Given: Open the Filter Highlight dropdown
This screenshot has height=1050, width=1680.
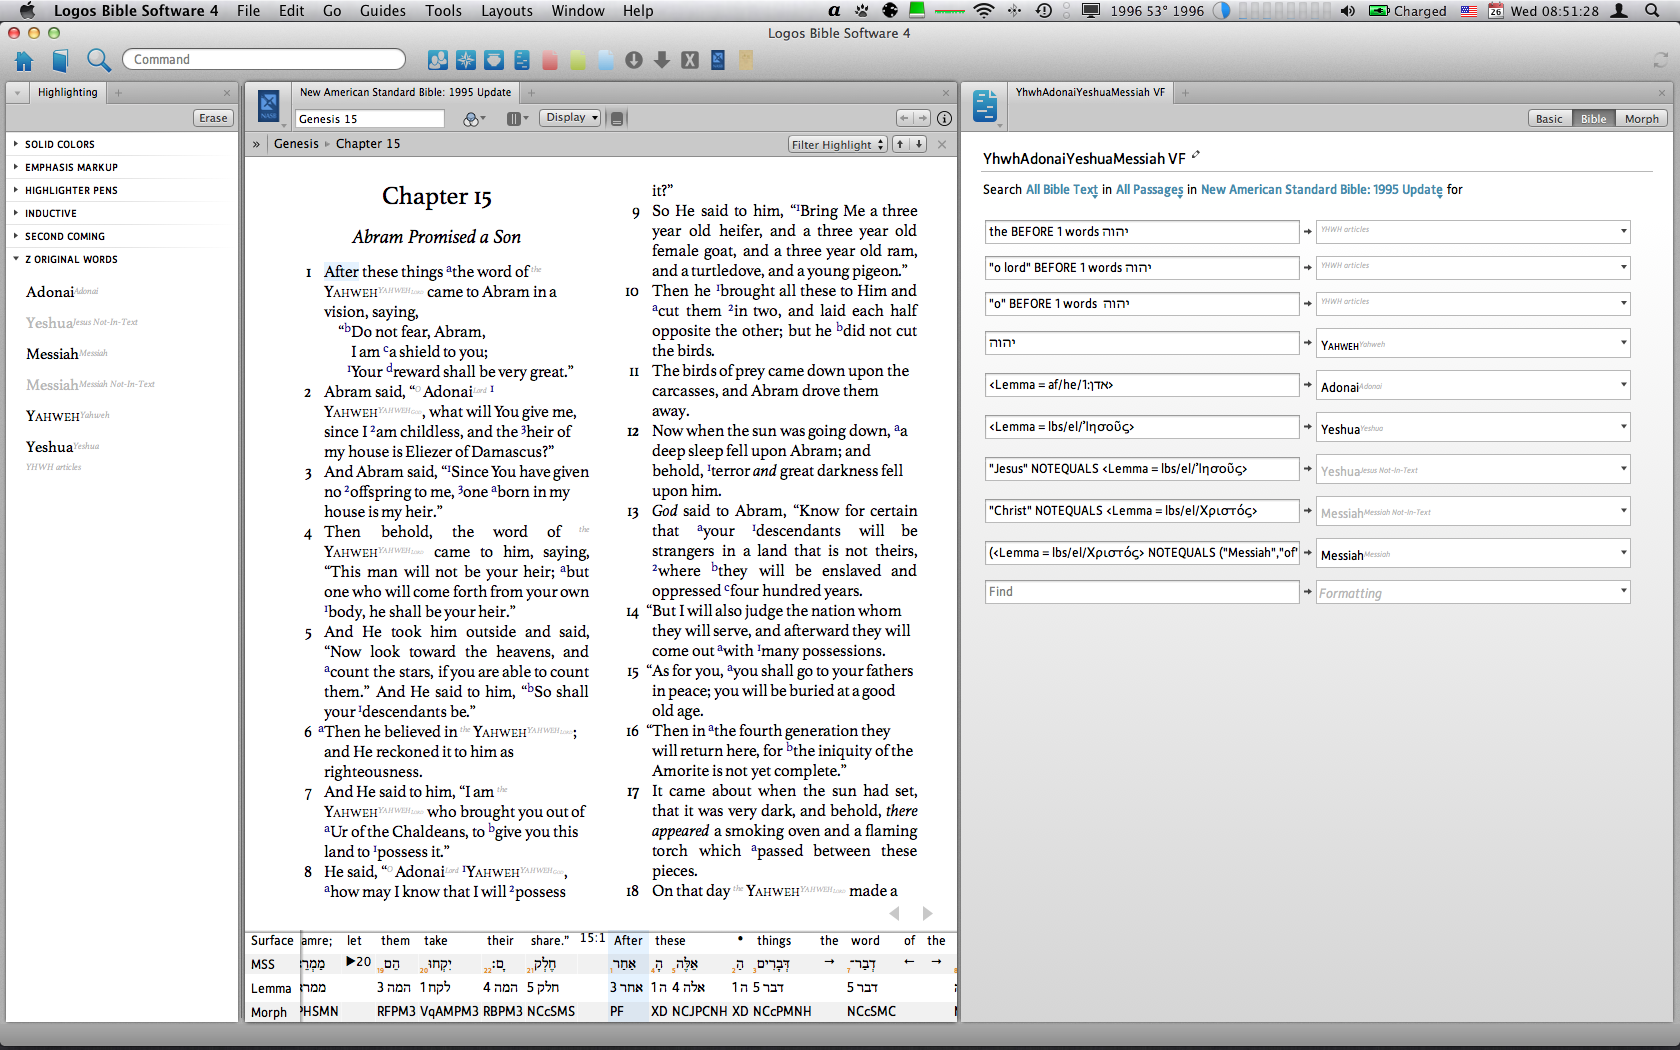Looking at the screenshot, I should tap(838, 145).
